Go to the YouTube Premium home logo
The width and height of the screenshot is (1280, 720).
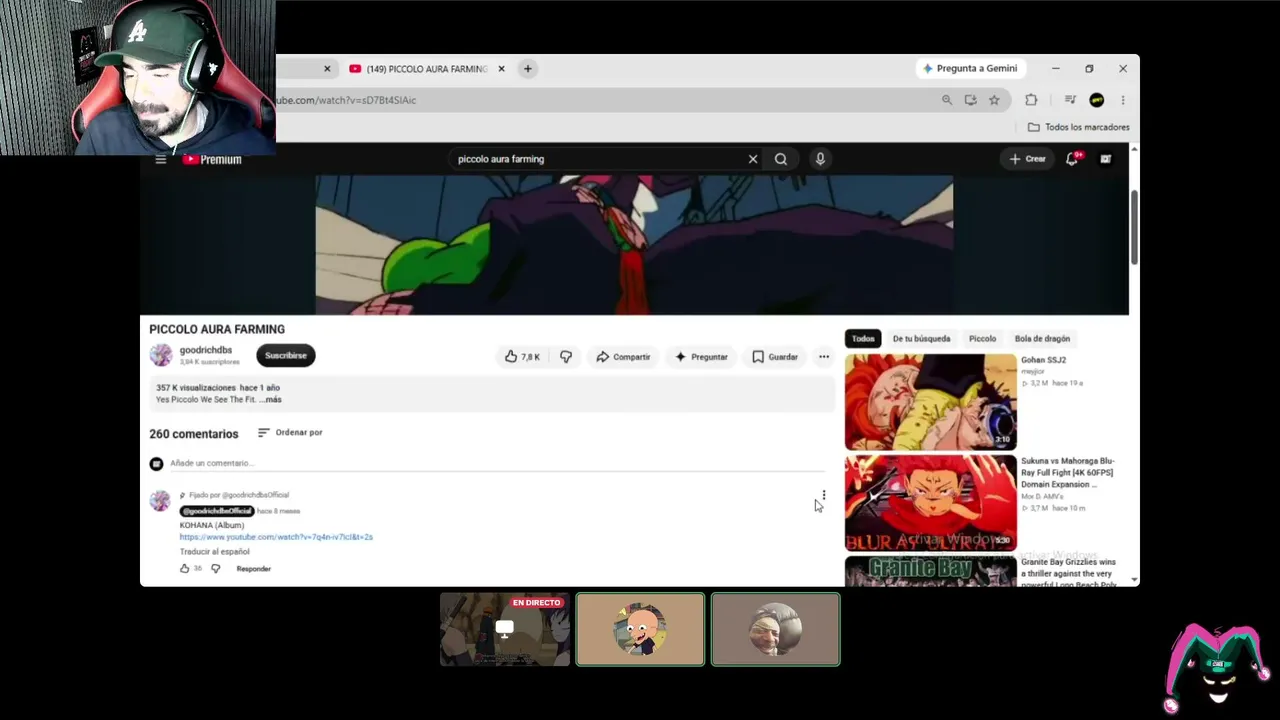click(212, 159)
